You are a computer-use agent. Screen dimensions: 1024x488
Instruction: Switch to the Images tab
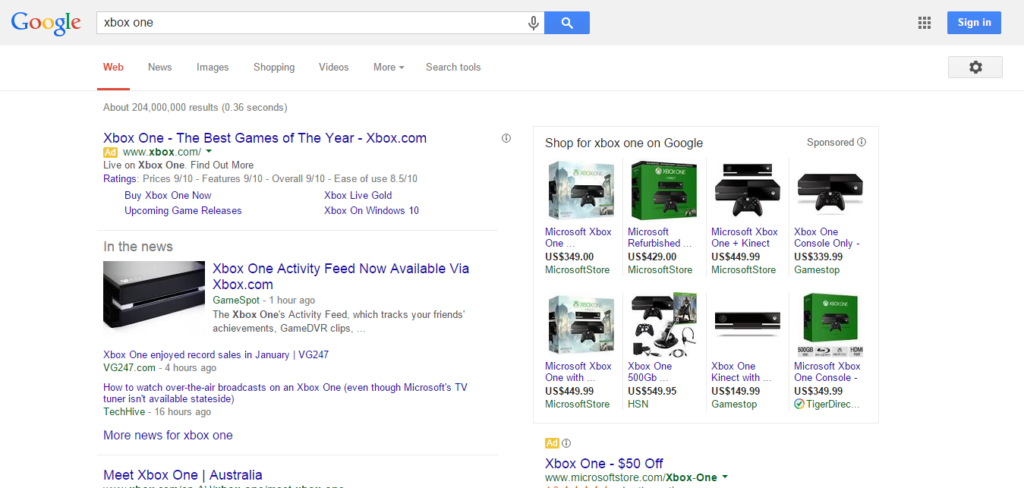tap(212, 67)
